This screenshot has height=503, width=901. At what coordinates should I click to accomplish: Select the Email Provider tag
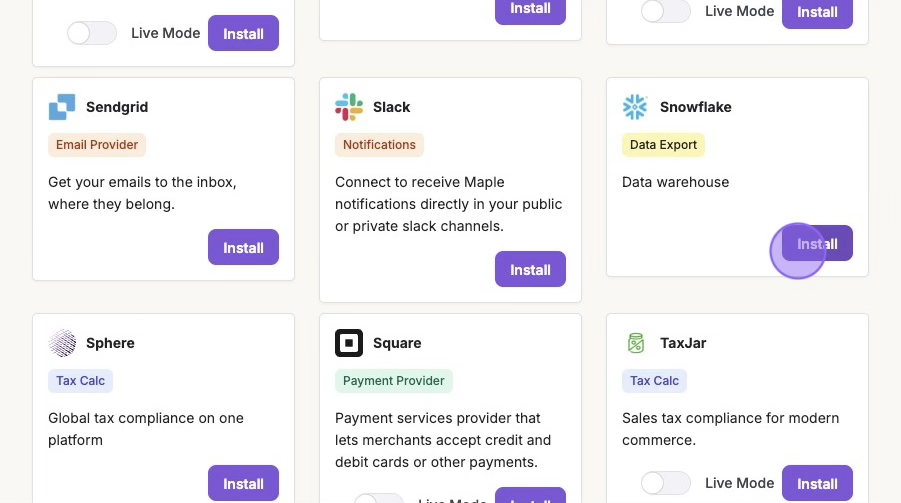pos(97,145)
